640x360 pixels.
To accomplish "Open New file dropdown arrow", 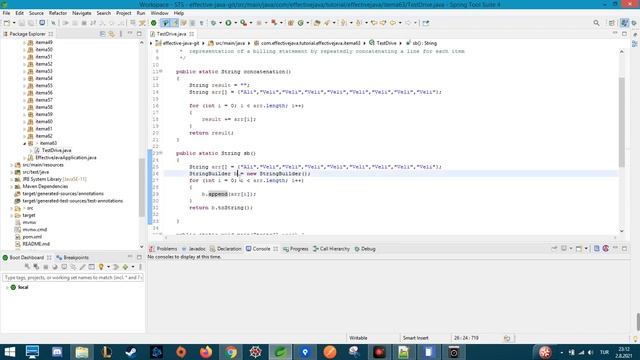I will [x=14, y=23].
